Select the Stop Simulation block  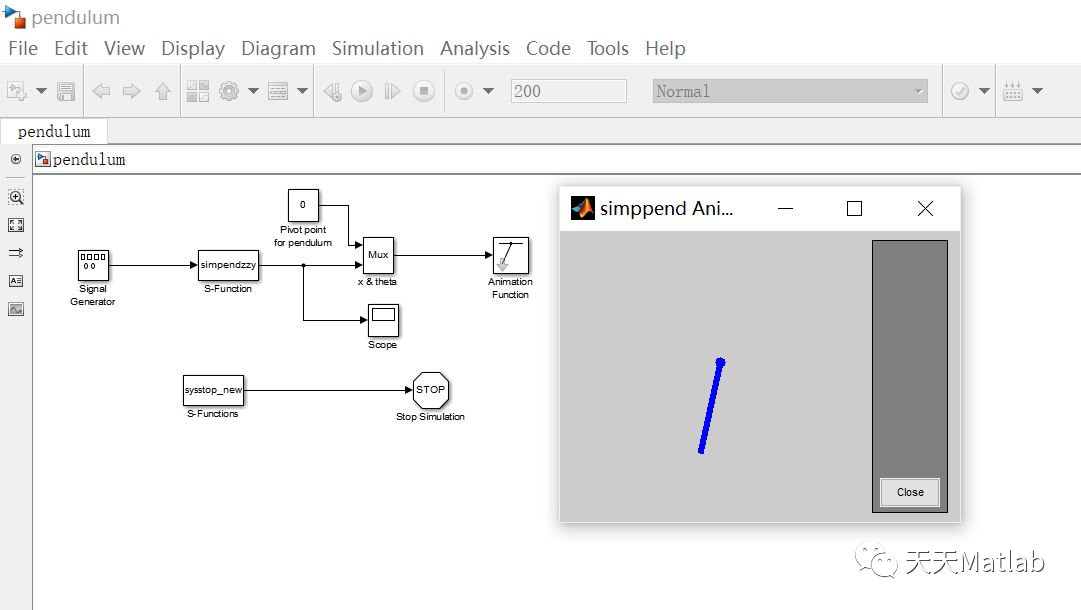click(x=431, y=390)
